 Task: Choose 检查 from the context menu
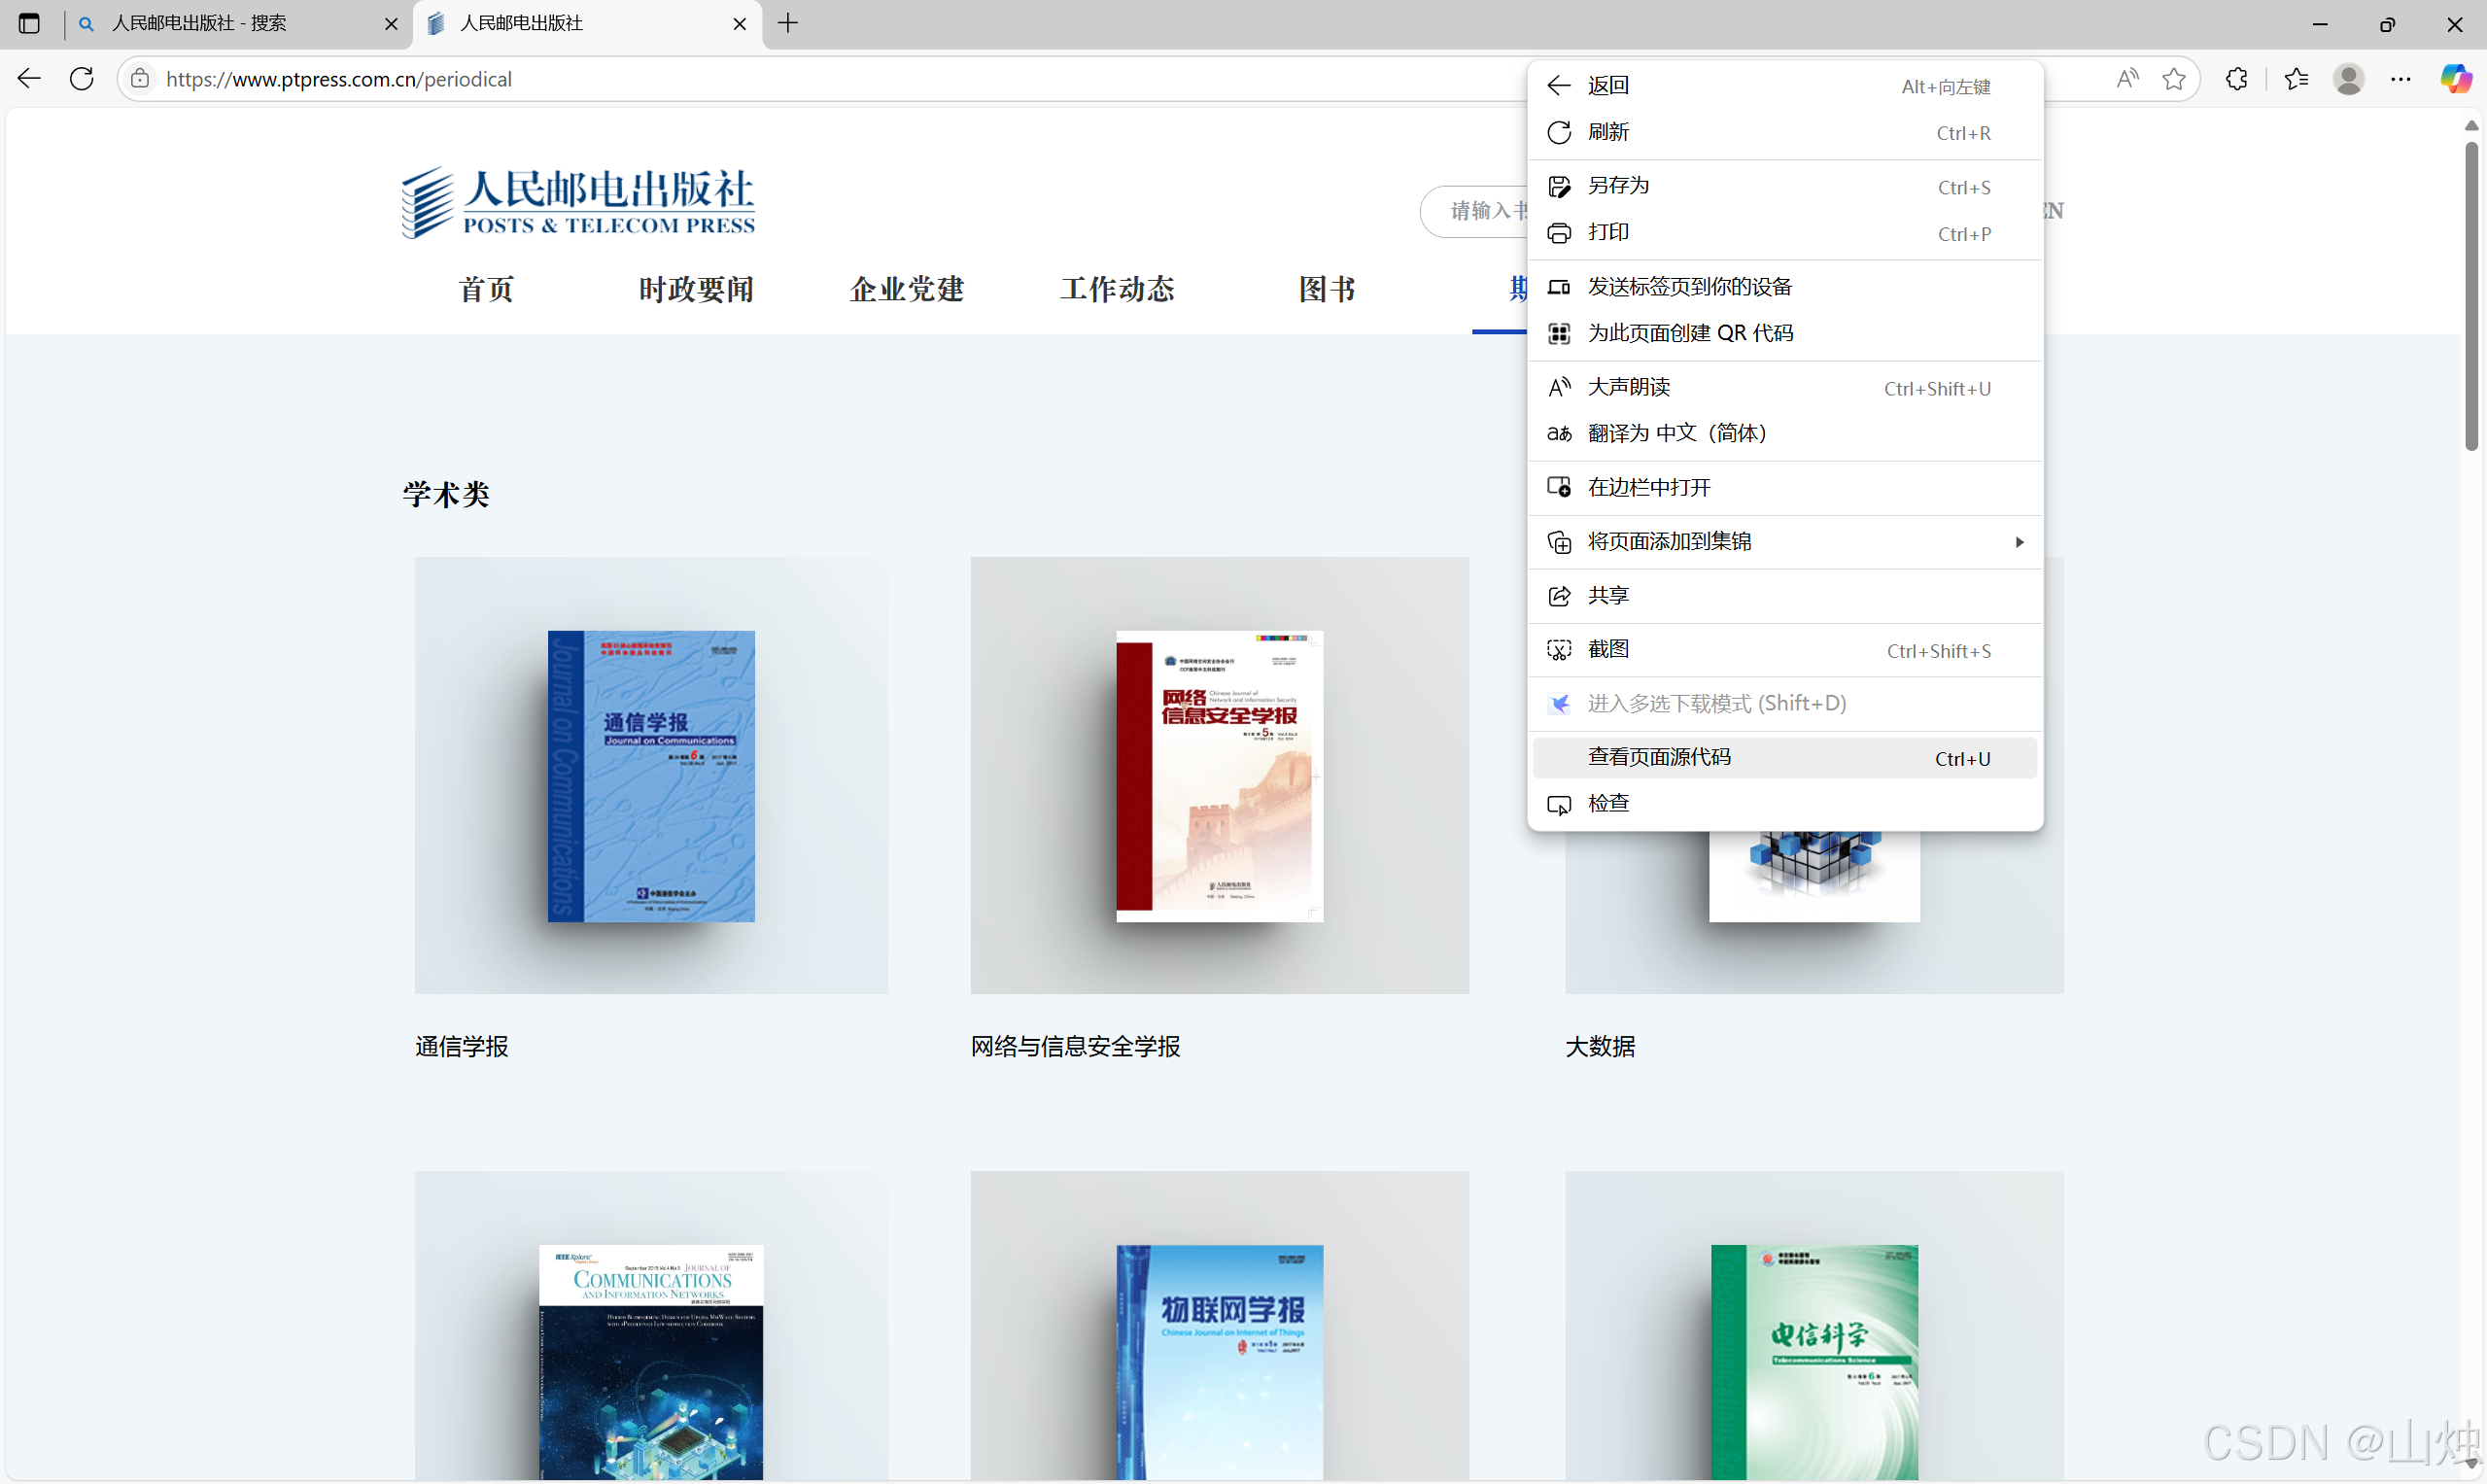(x=1785, y=804)
